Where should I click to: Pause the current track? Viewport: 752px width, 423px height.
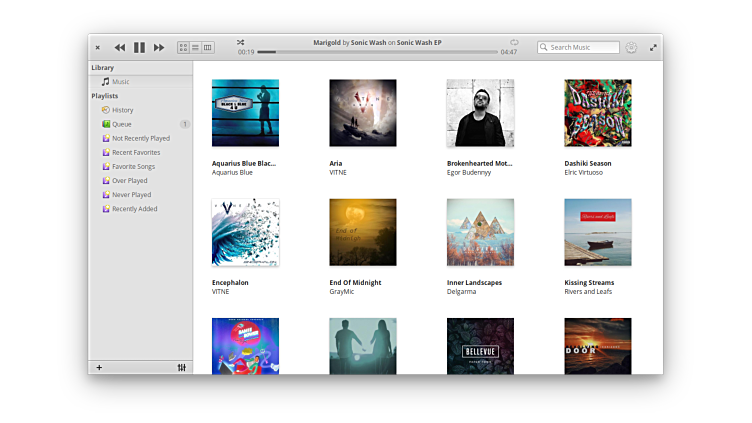click(x=139, y=47)
